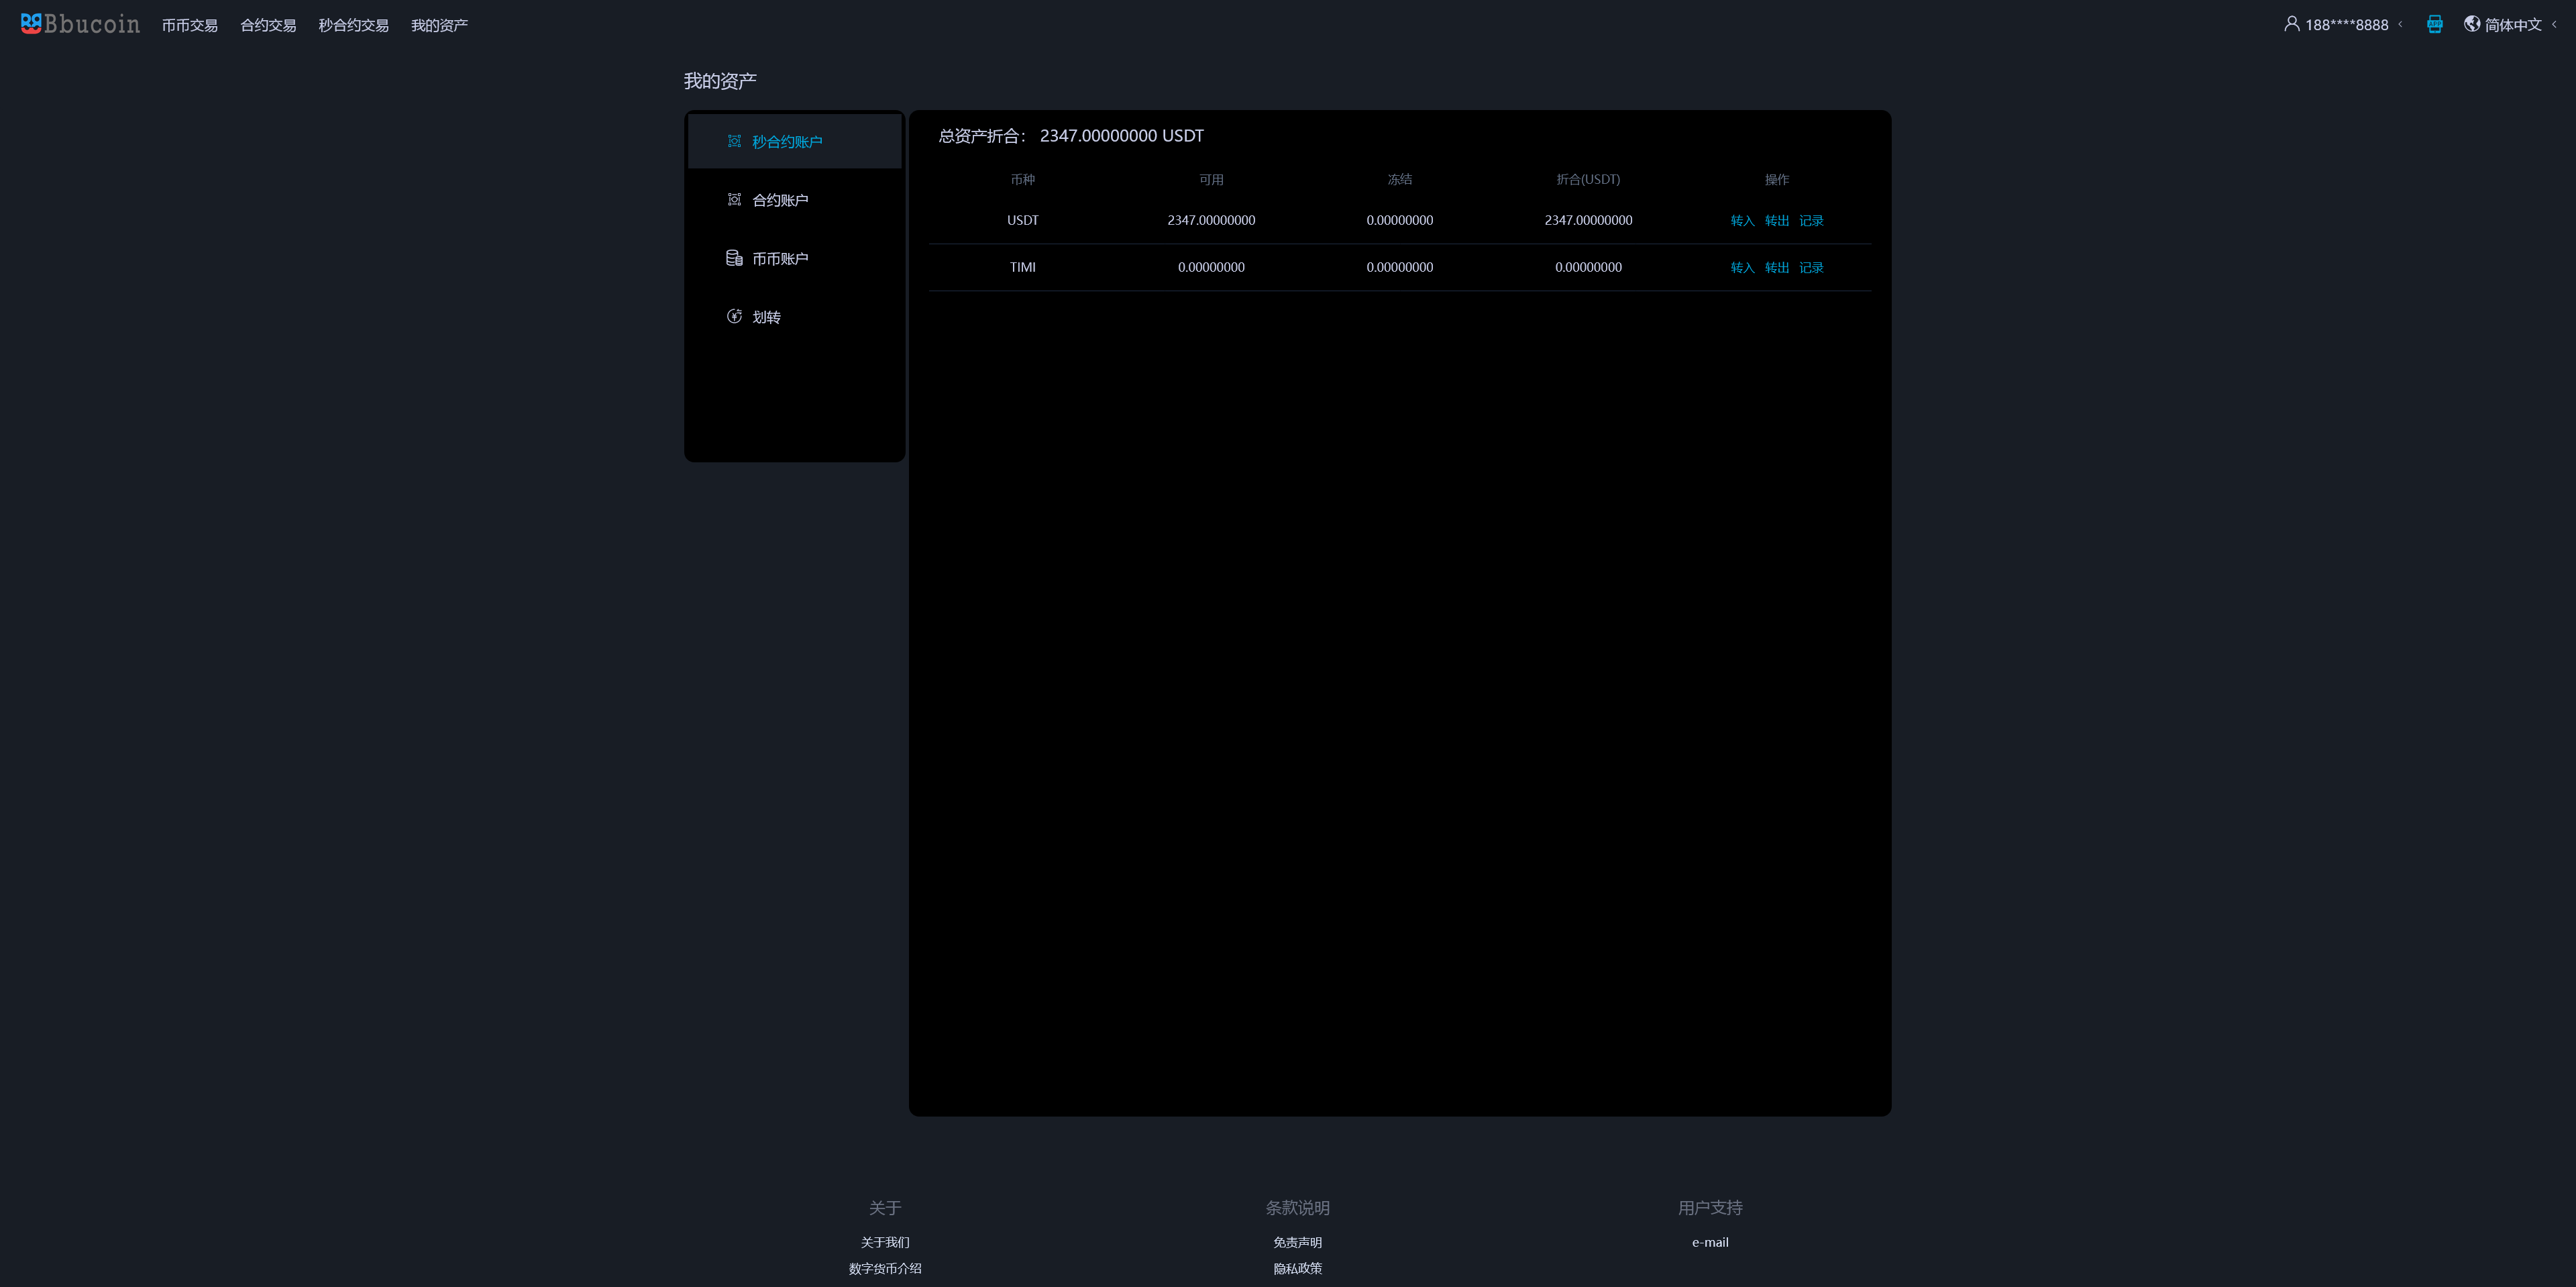Open the 免责声明 footer link
Viewport: 2576px width, 1287px height.
click(x=1297, y=1242)
